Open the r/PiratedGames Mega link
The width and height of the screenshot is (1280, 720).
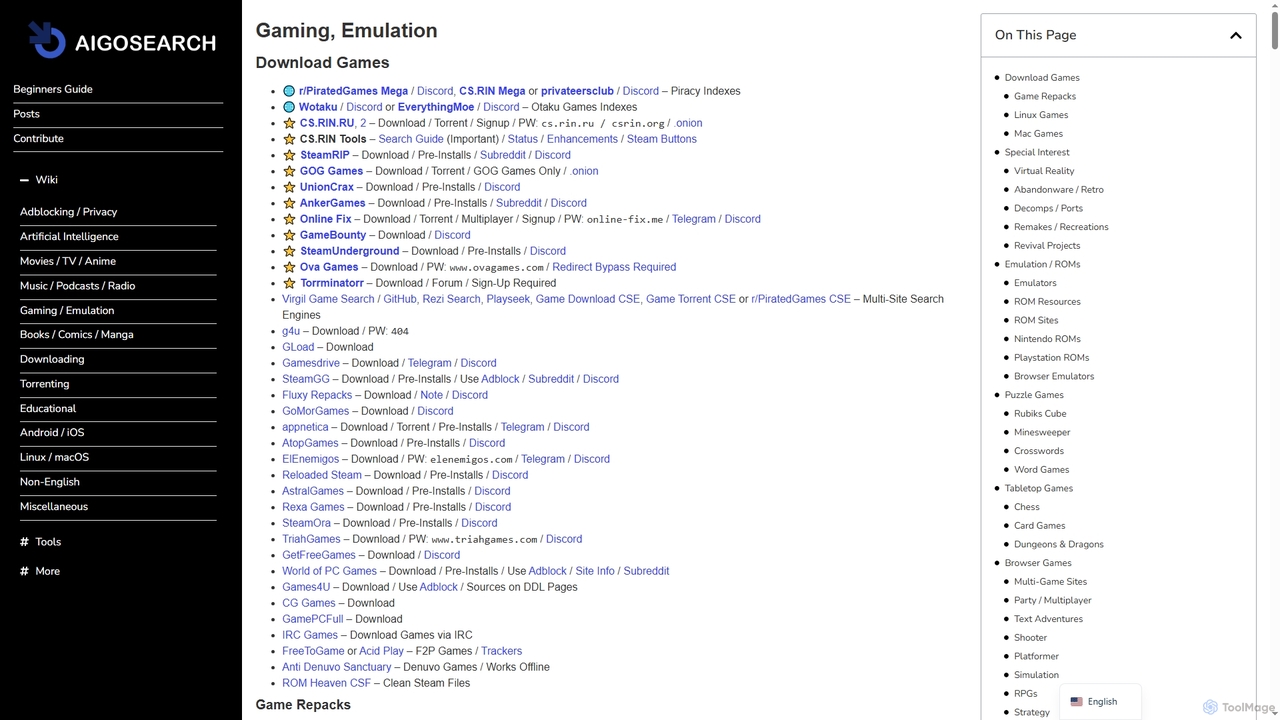pyautogui.click(x=353, y=91)
